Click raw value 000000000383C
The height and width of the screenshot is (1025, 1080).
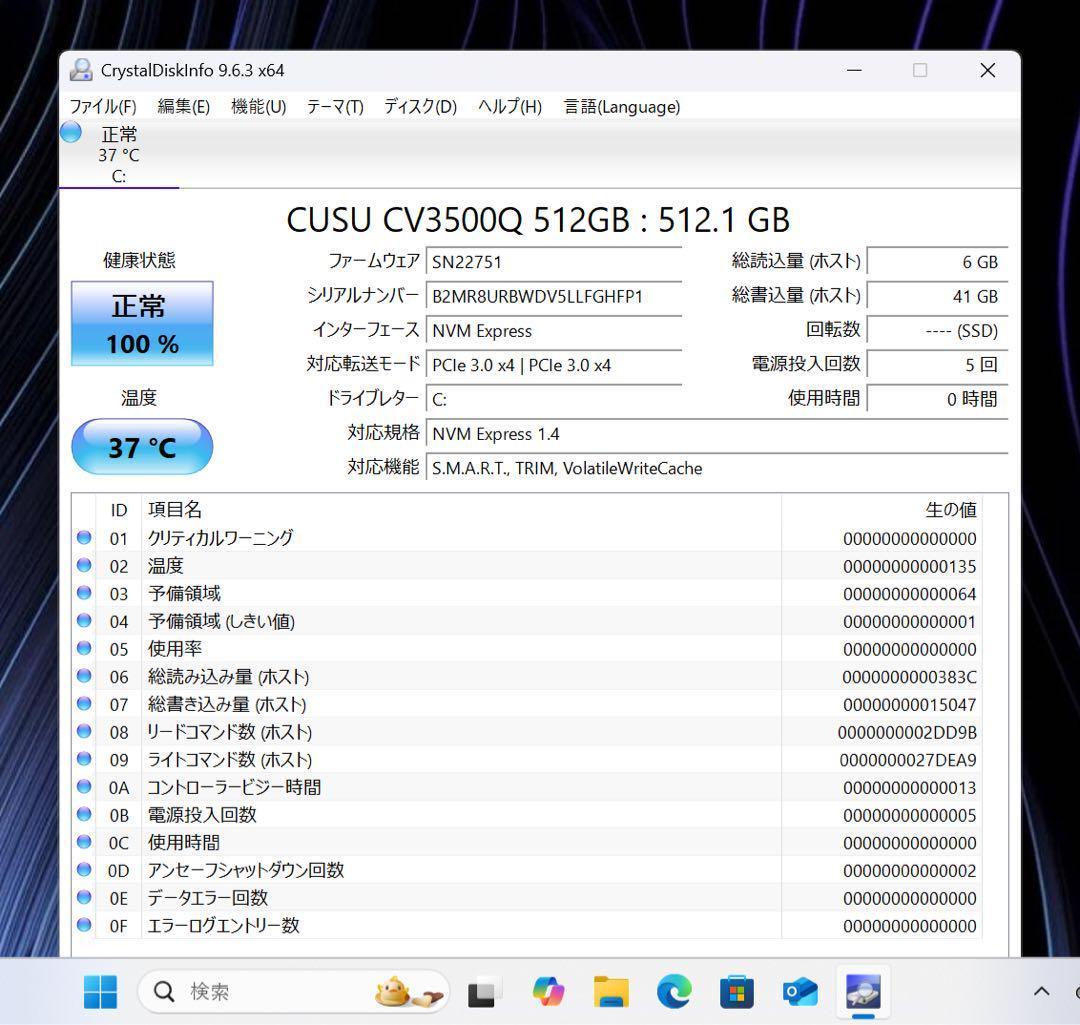click(909, 677)
